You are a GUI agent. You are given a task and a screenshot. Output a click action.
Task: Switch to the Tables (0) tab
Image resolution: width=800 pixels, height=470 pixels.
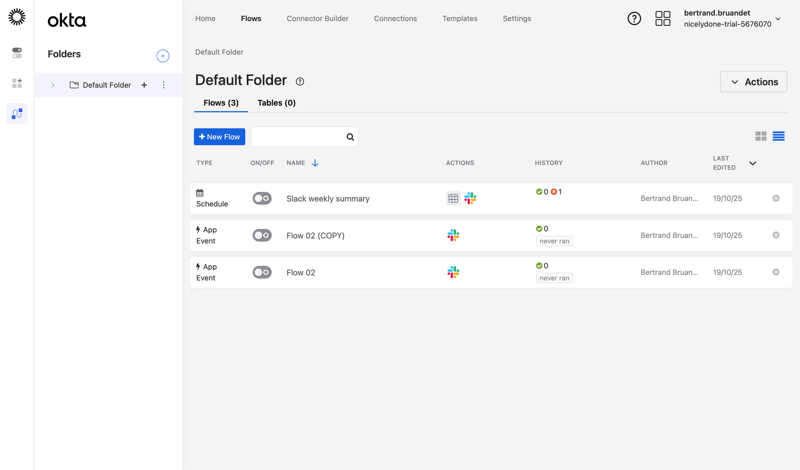click(277, 103)
